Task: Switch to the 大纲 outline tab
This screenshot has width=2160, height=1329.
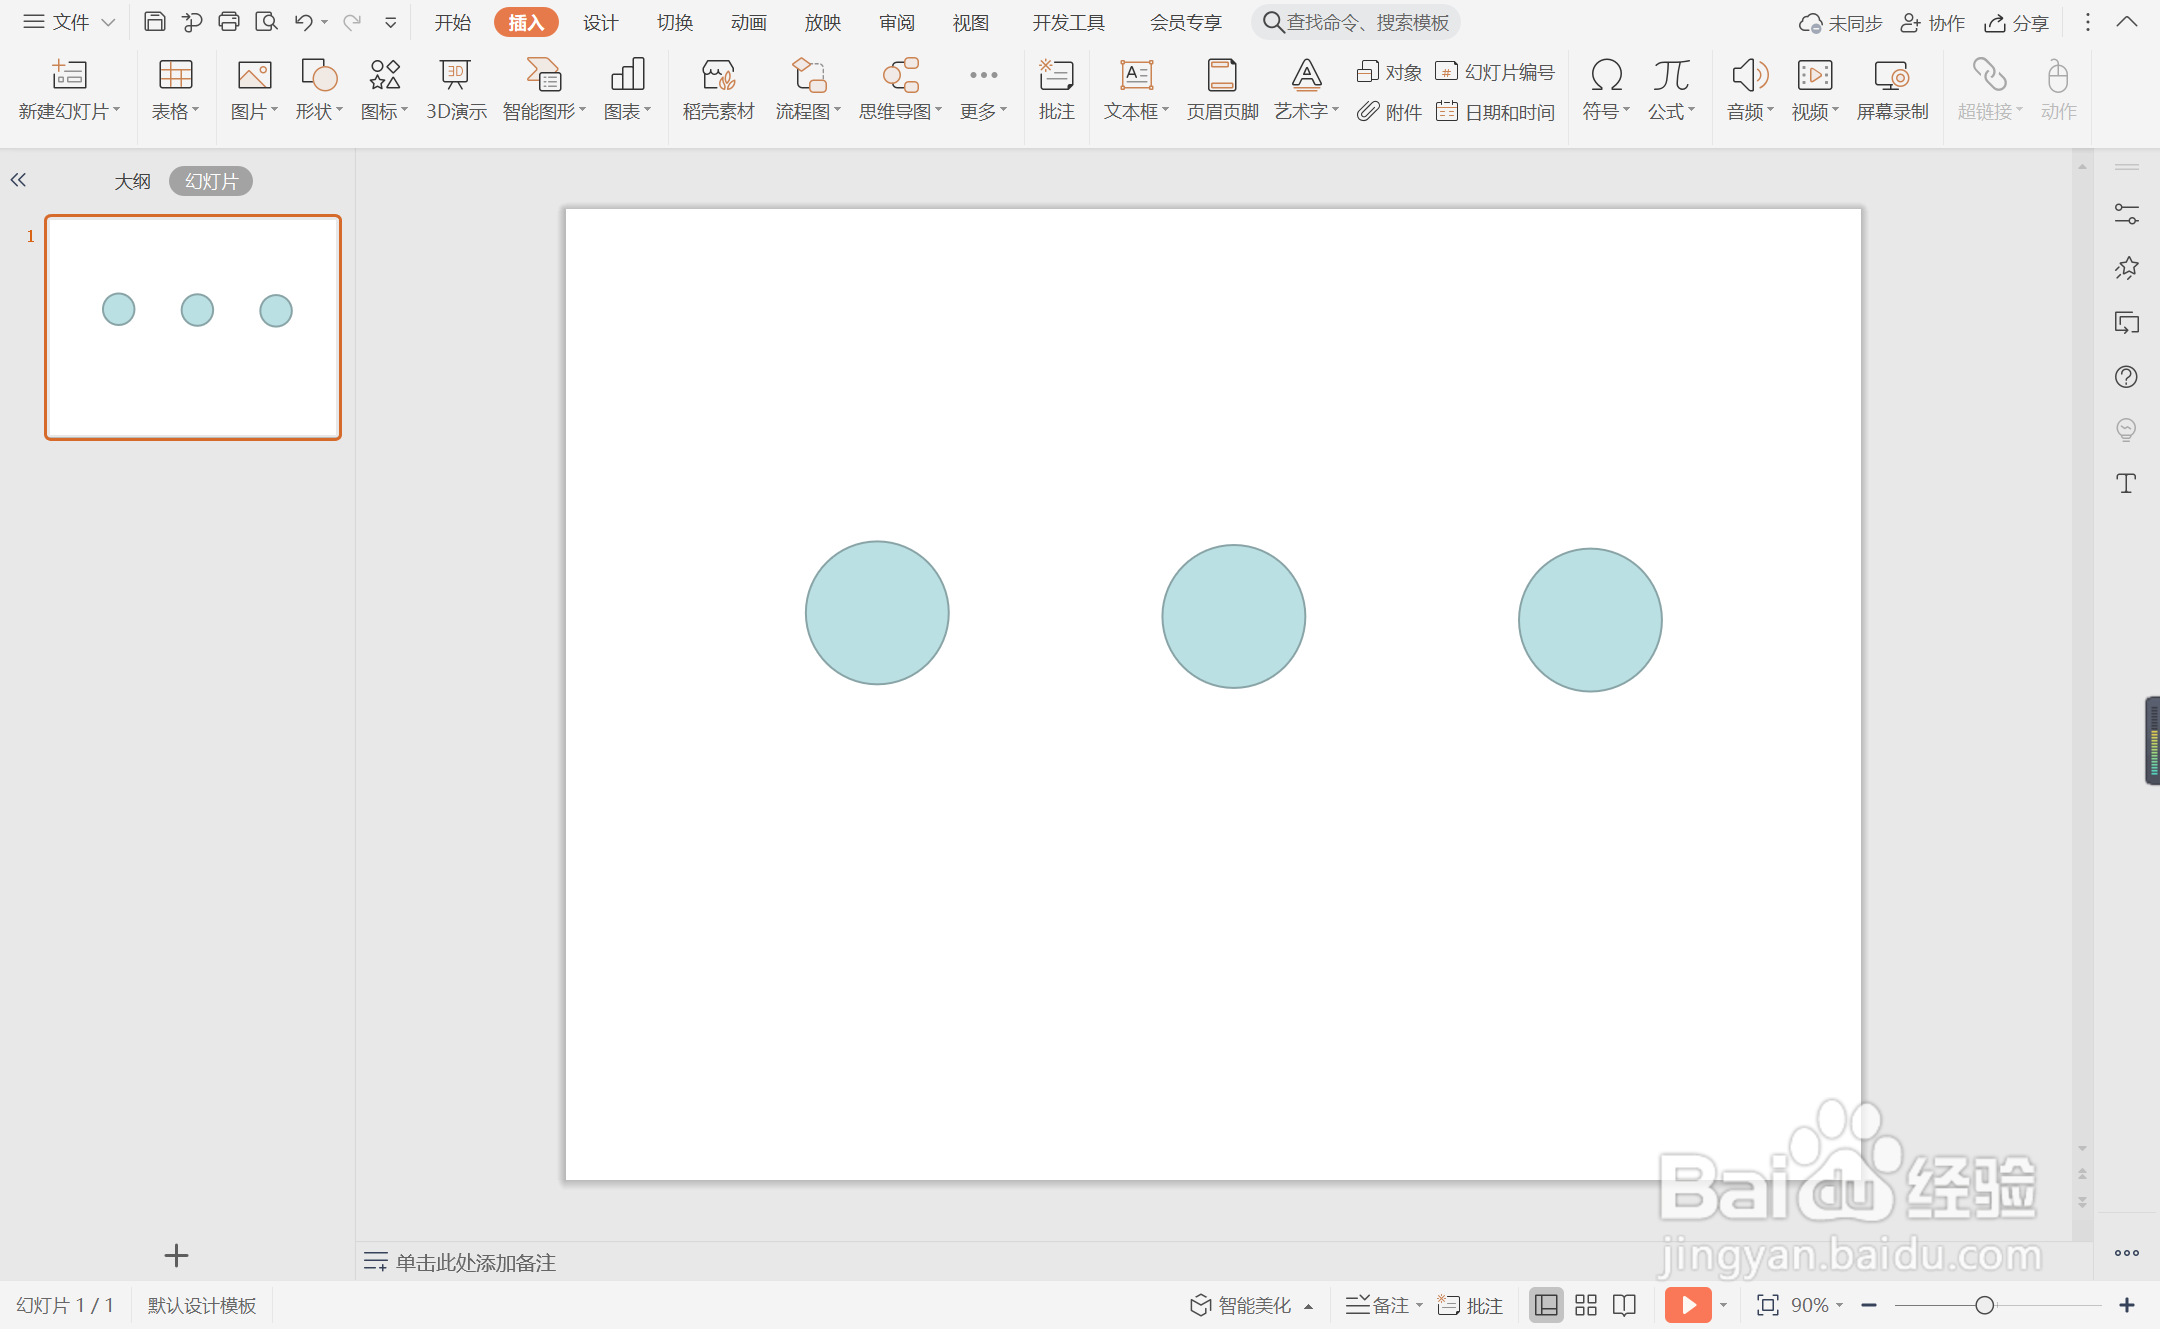Action: point(132,181)
